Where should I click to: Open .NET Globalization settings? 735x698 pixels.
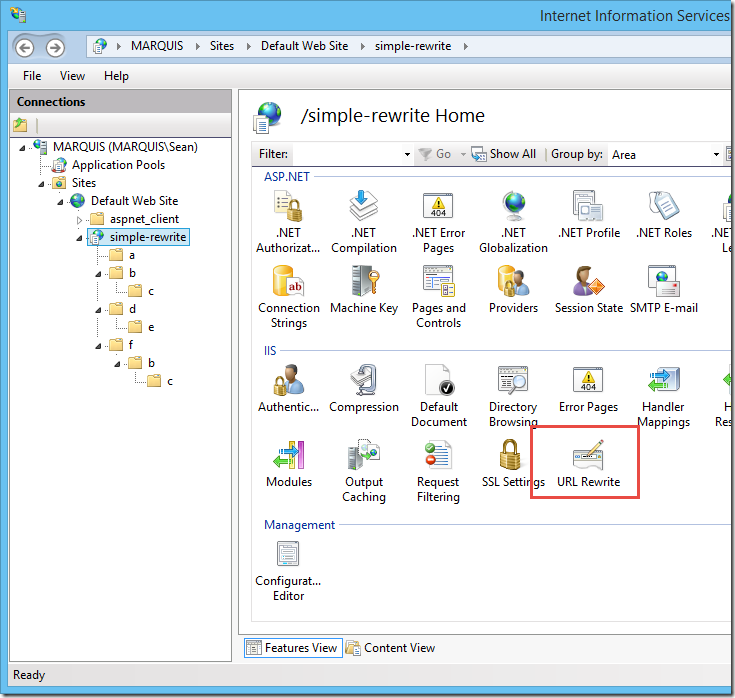click(513, 222)
